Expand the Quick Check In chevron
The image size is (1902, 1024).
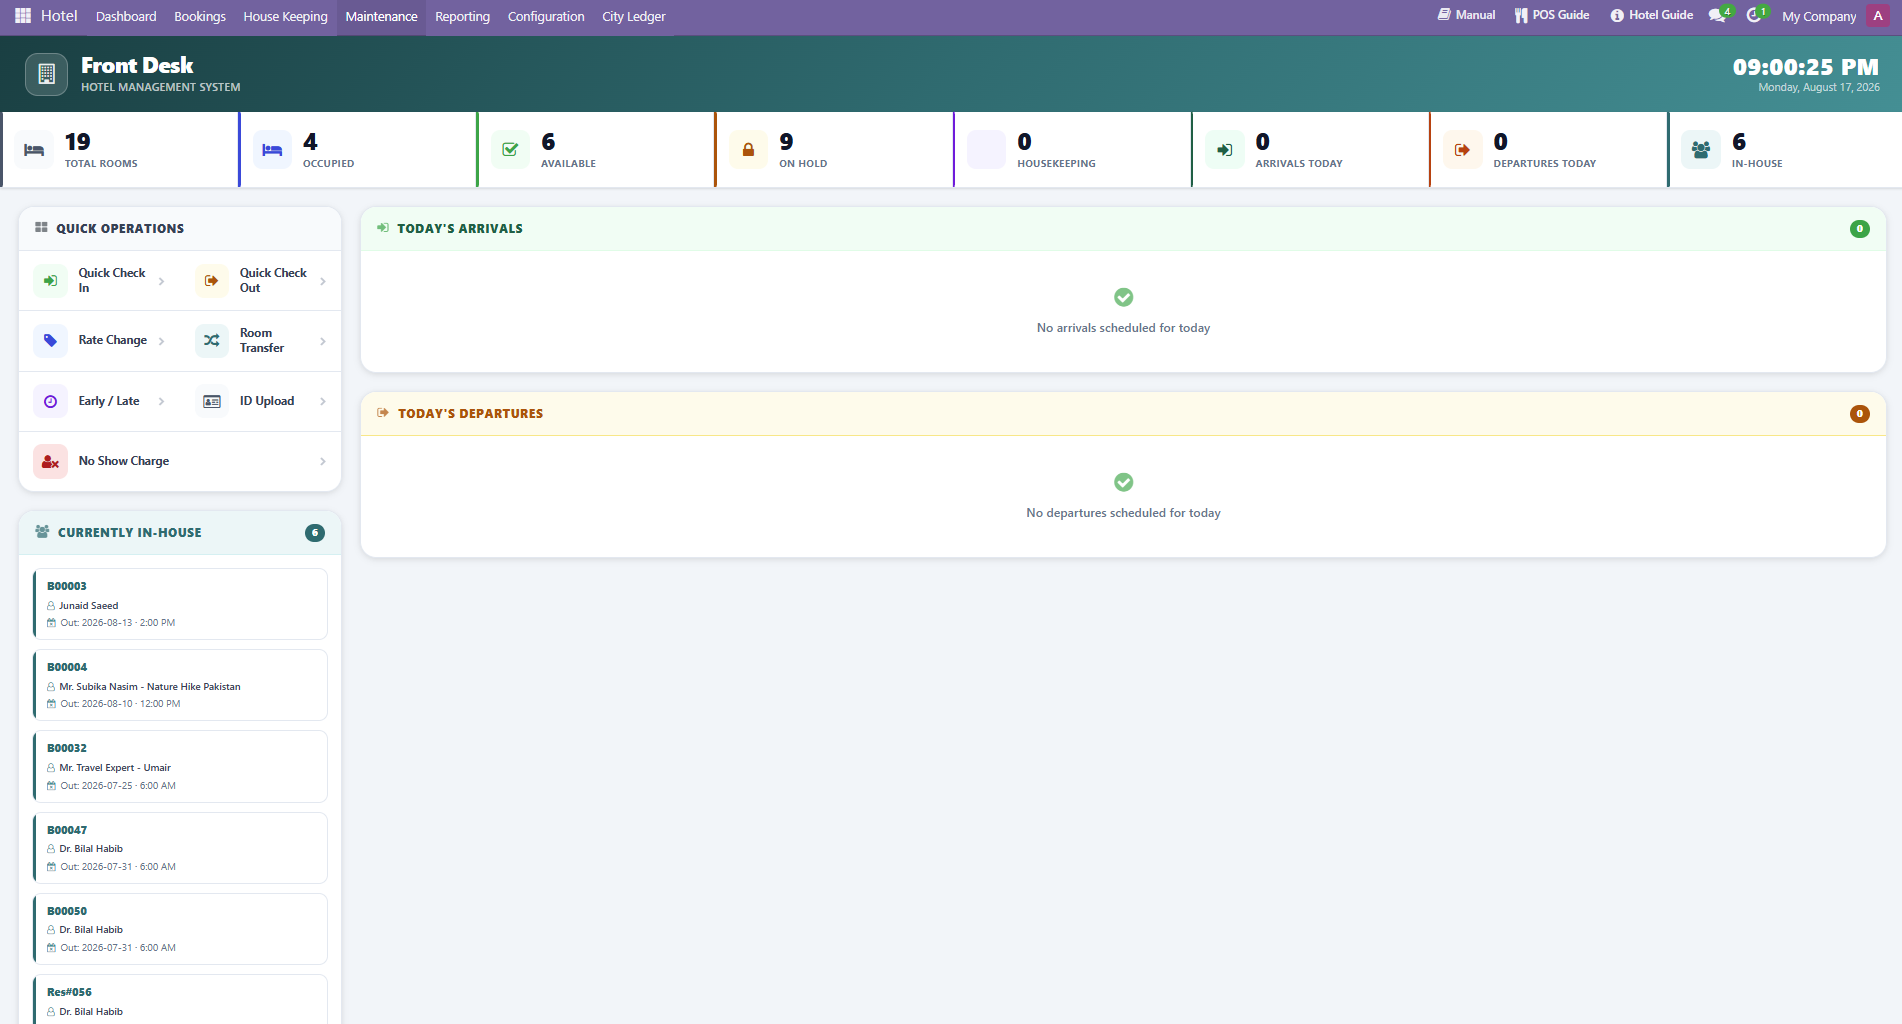[162, 281]
